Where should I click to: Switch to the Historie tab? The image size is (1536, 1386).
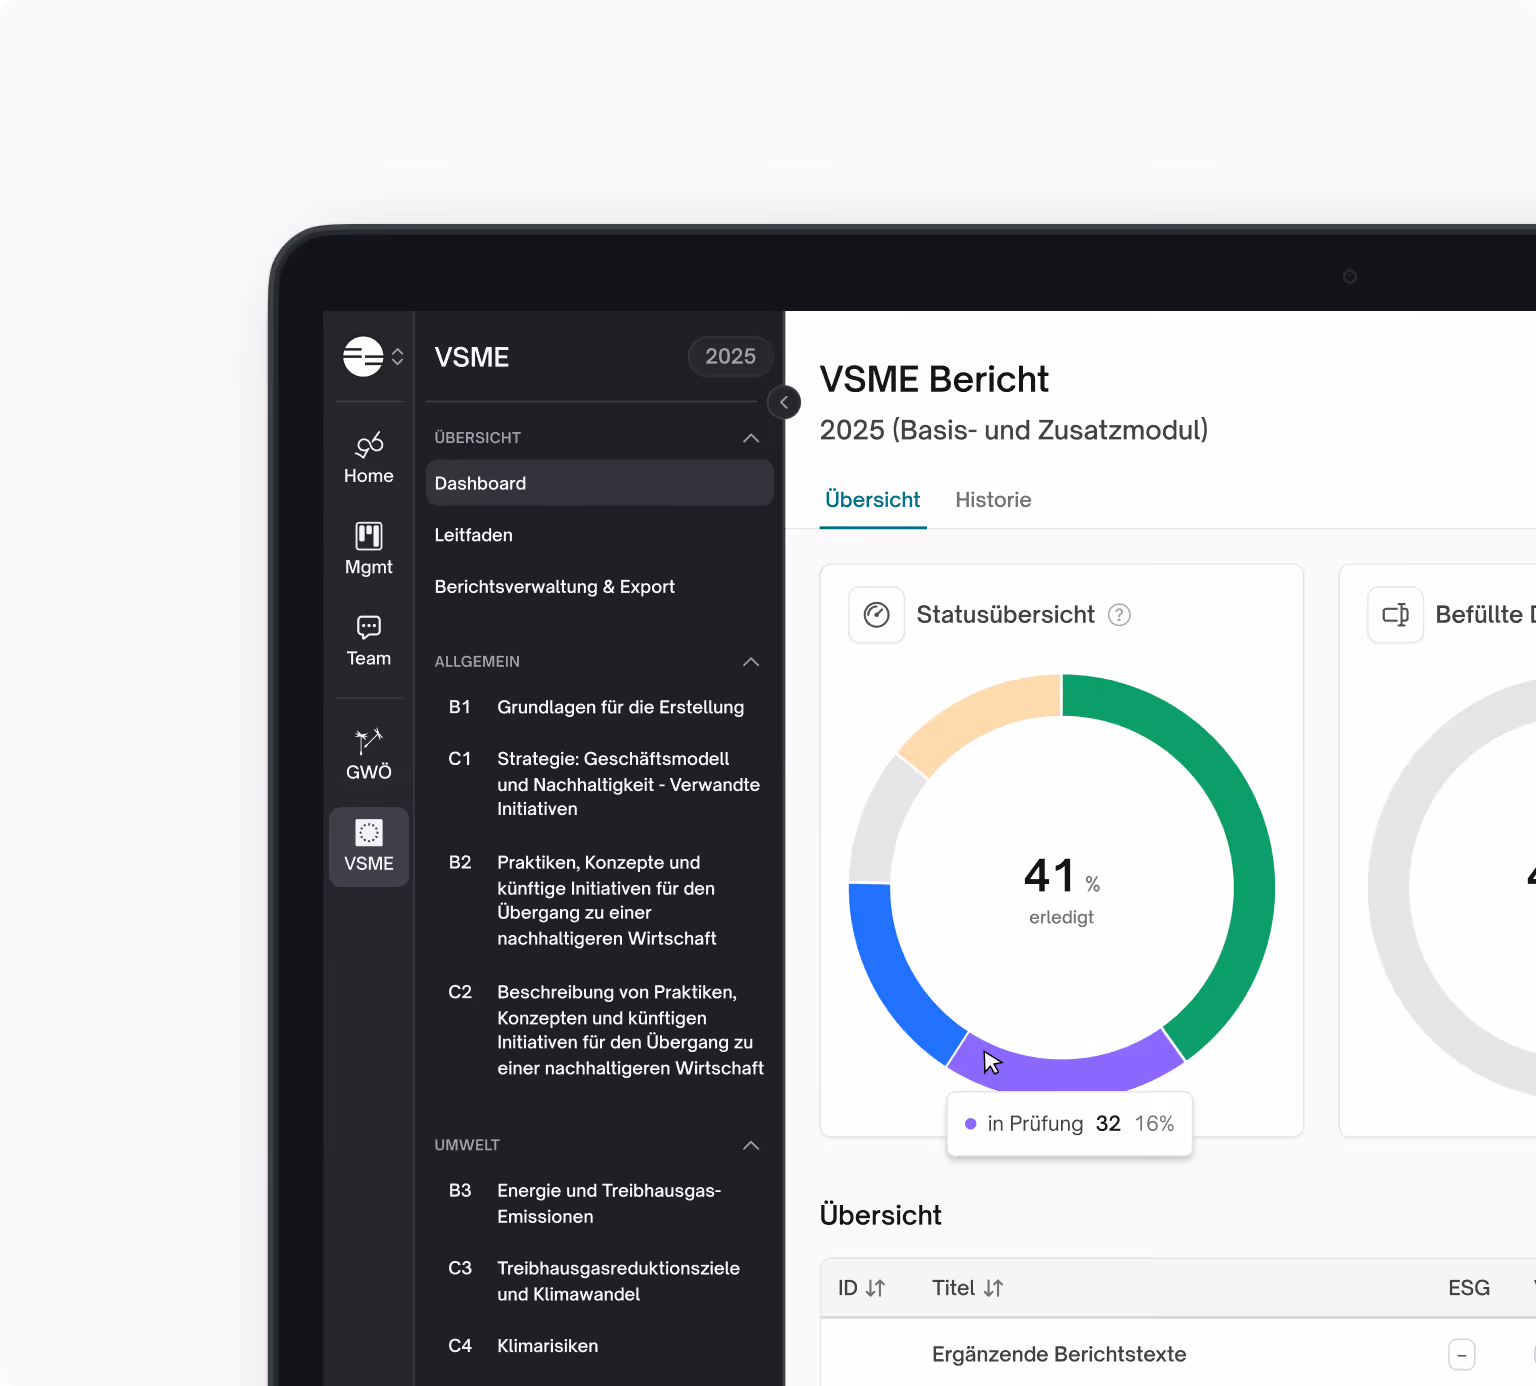[x=993, y=500]
